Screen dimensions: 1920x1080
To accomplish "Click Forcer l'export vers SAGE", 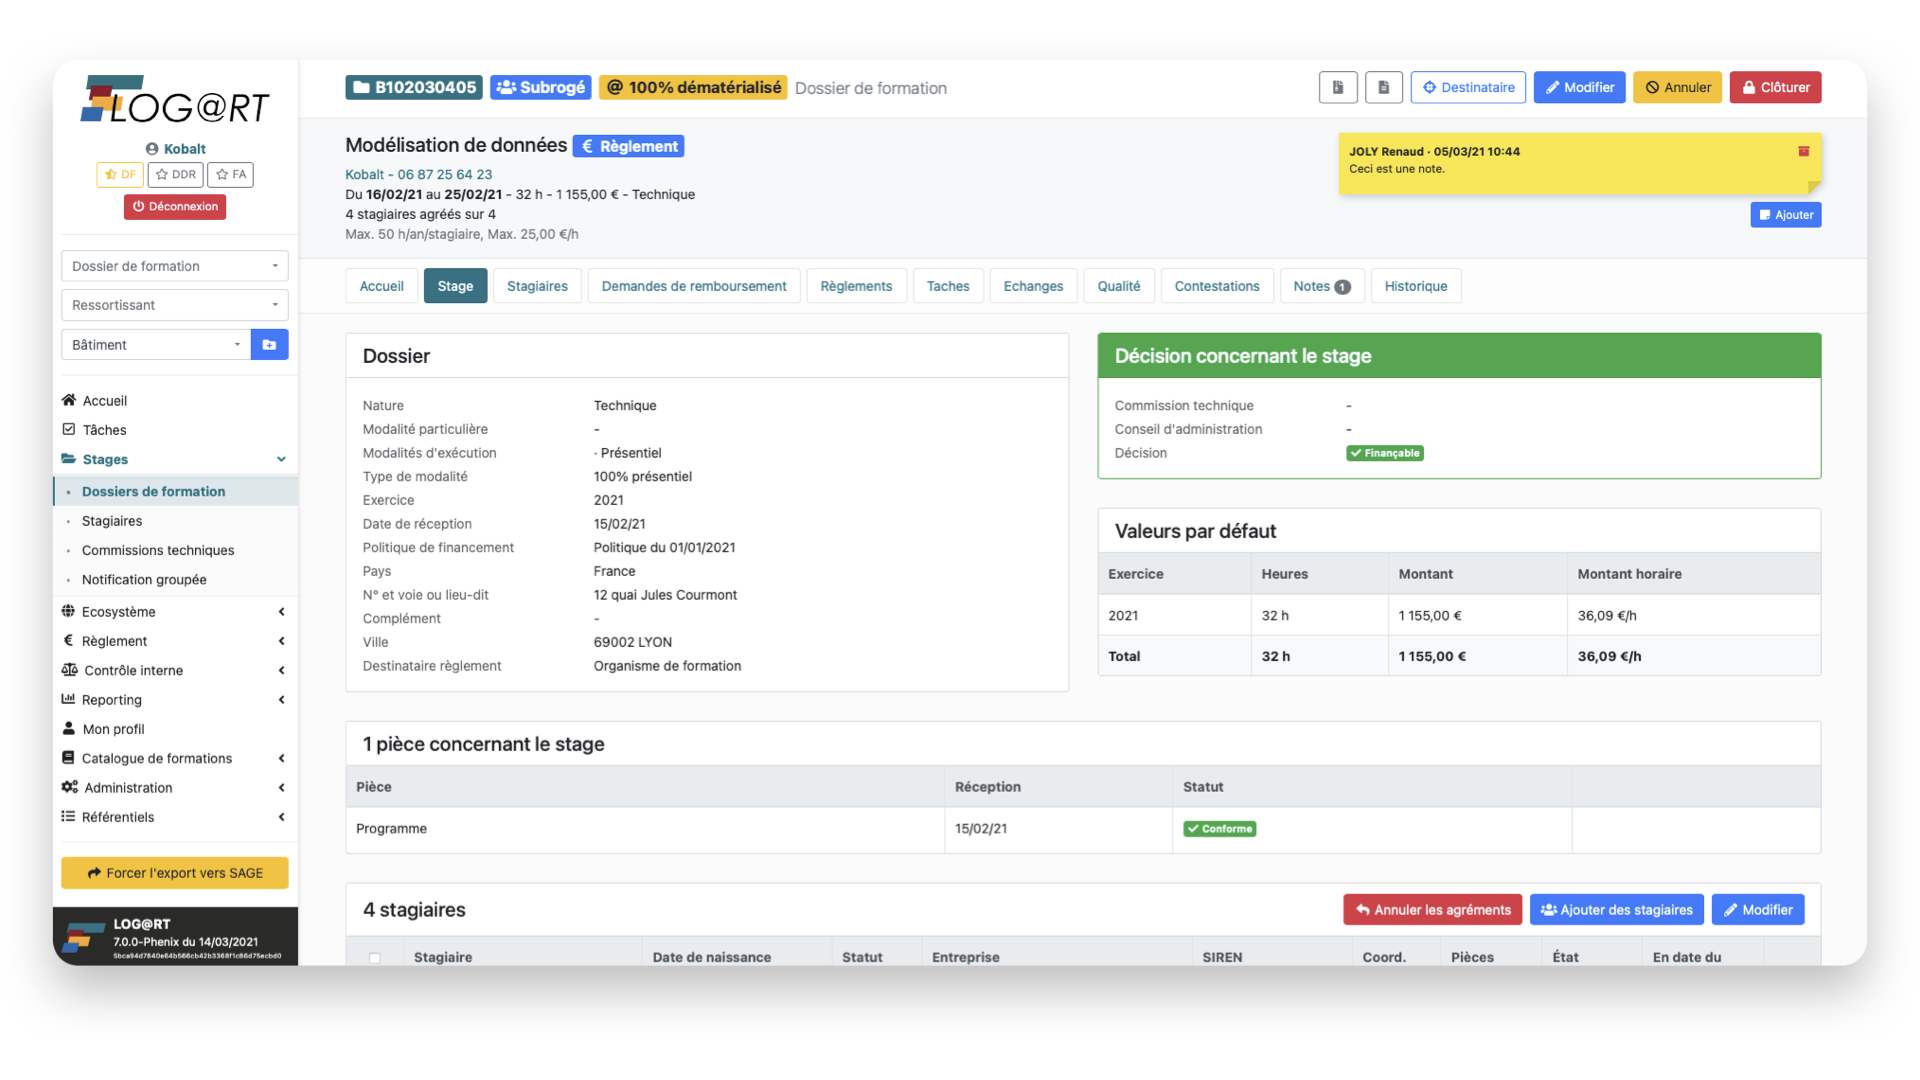I will click(175, 873).
